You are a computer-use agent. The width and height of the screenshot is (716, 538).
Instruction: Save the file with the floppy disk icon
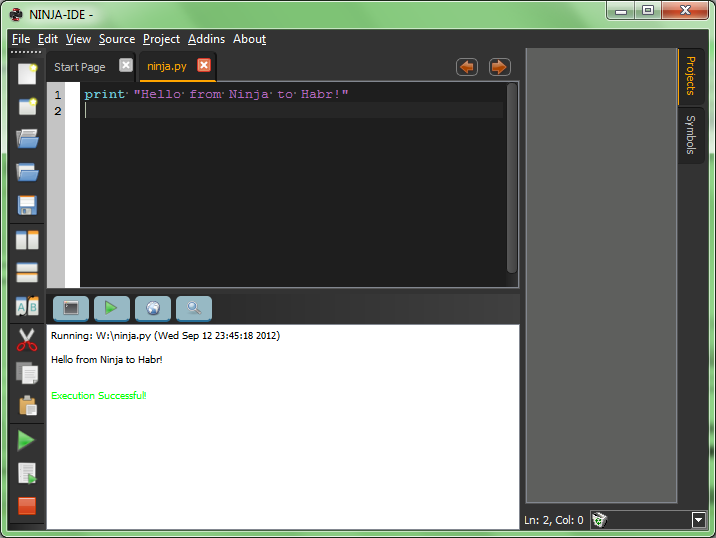coord(27,205)
